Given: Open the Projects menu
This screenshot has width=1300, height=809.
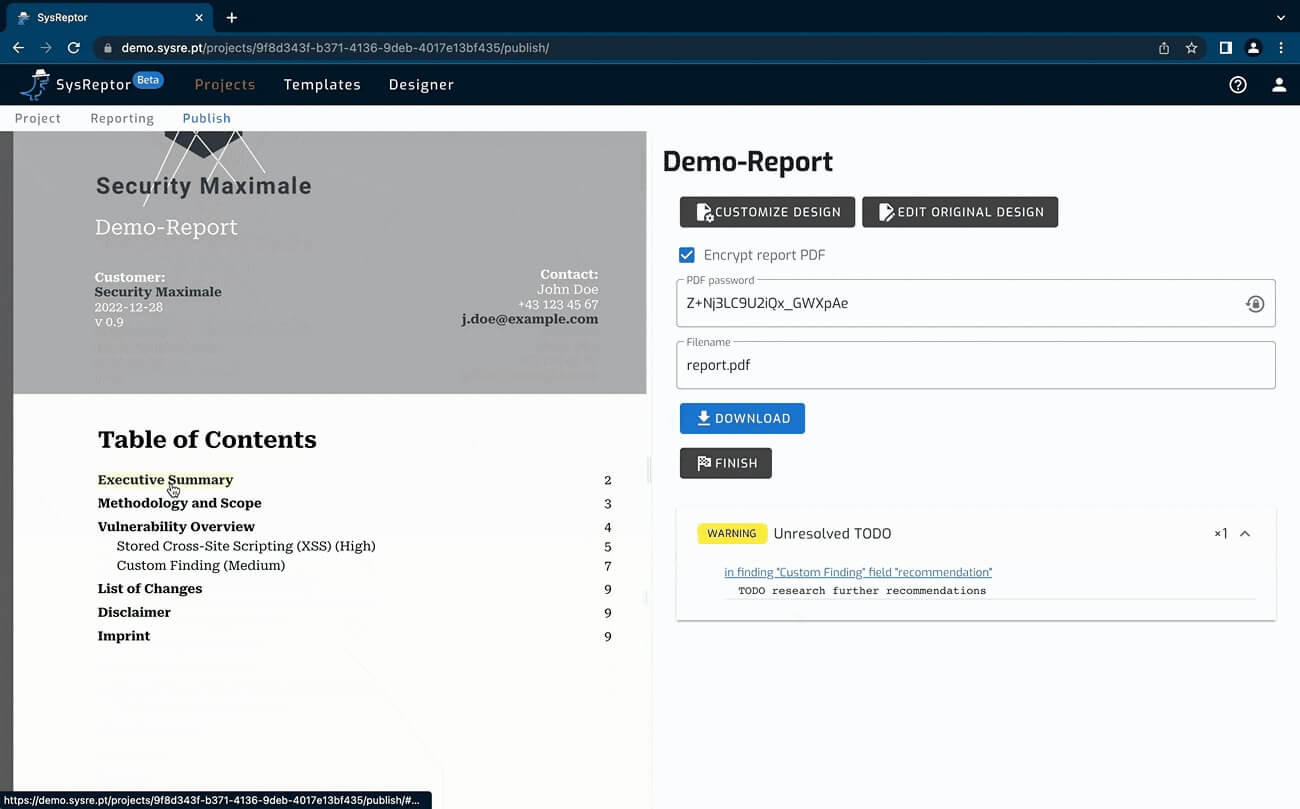Looking at the screenshot, I should [225, 85].
